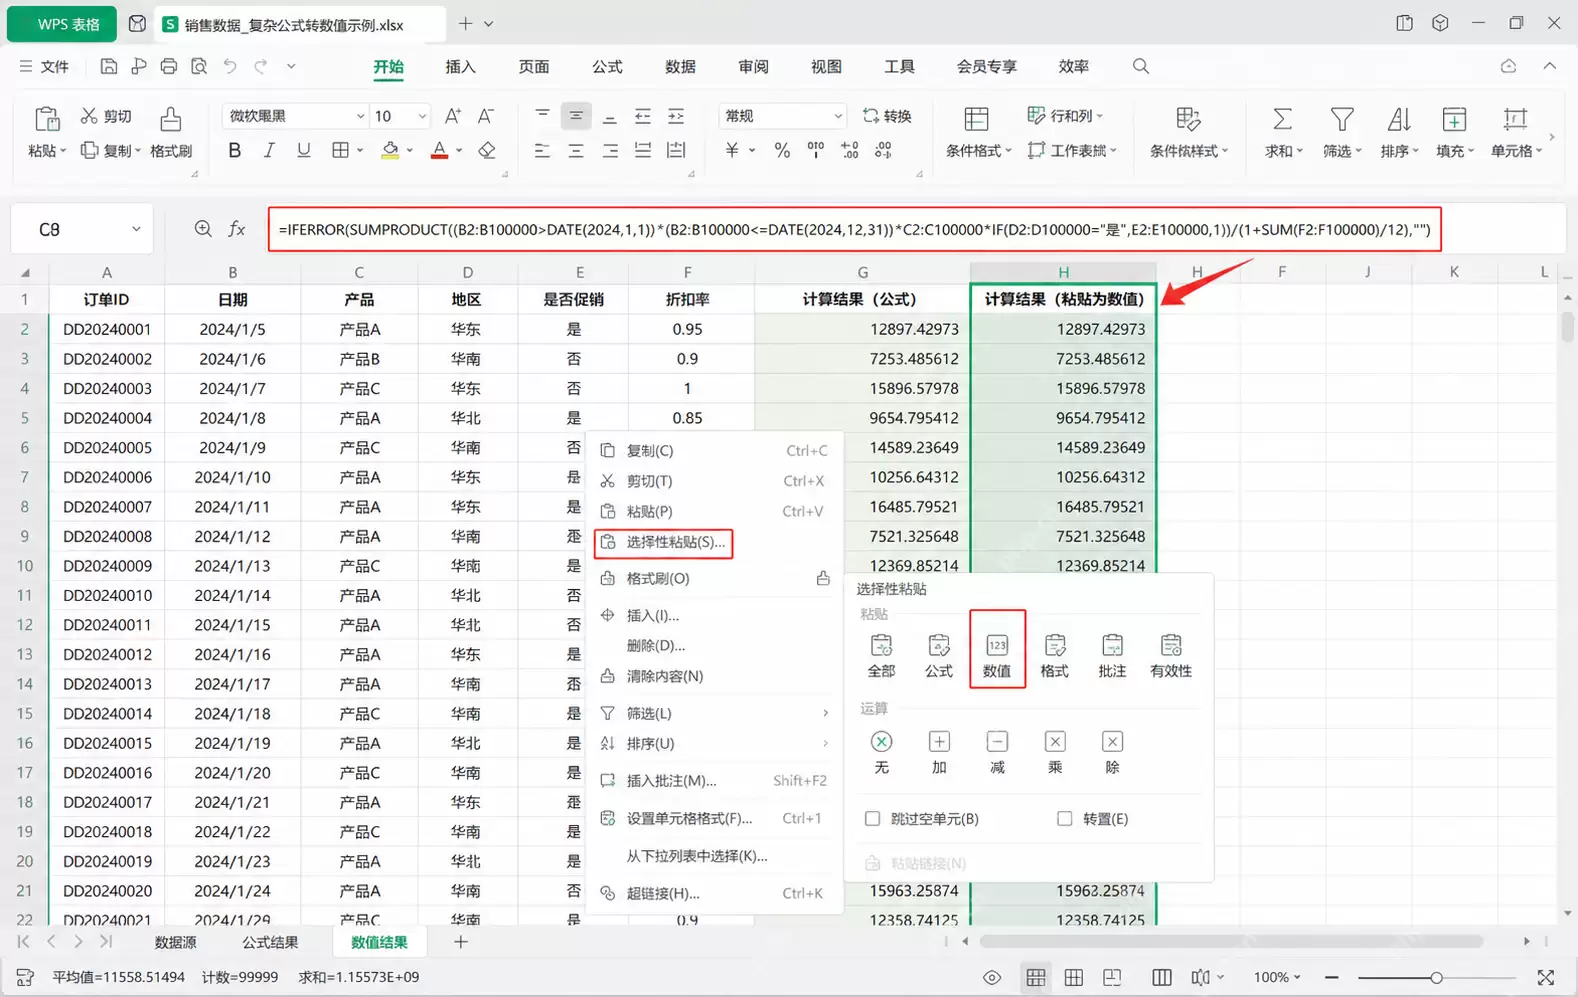This screenshot has height=997, width=1578.
Task: Switch to normal view in status bar
Action: (1036, 977)
